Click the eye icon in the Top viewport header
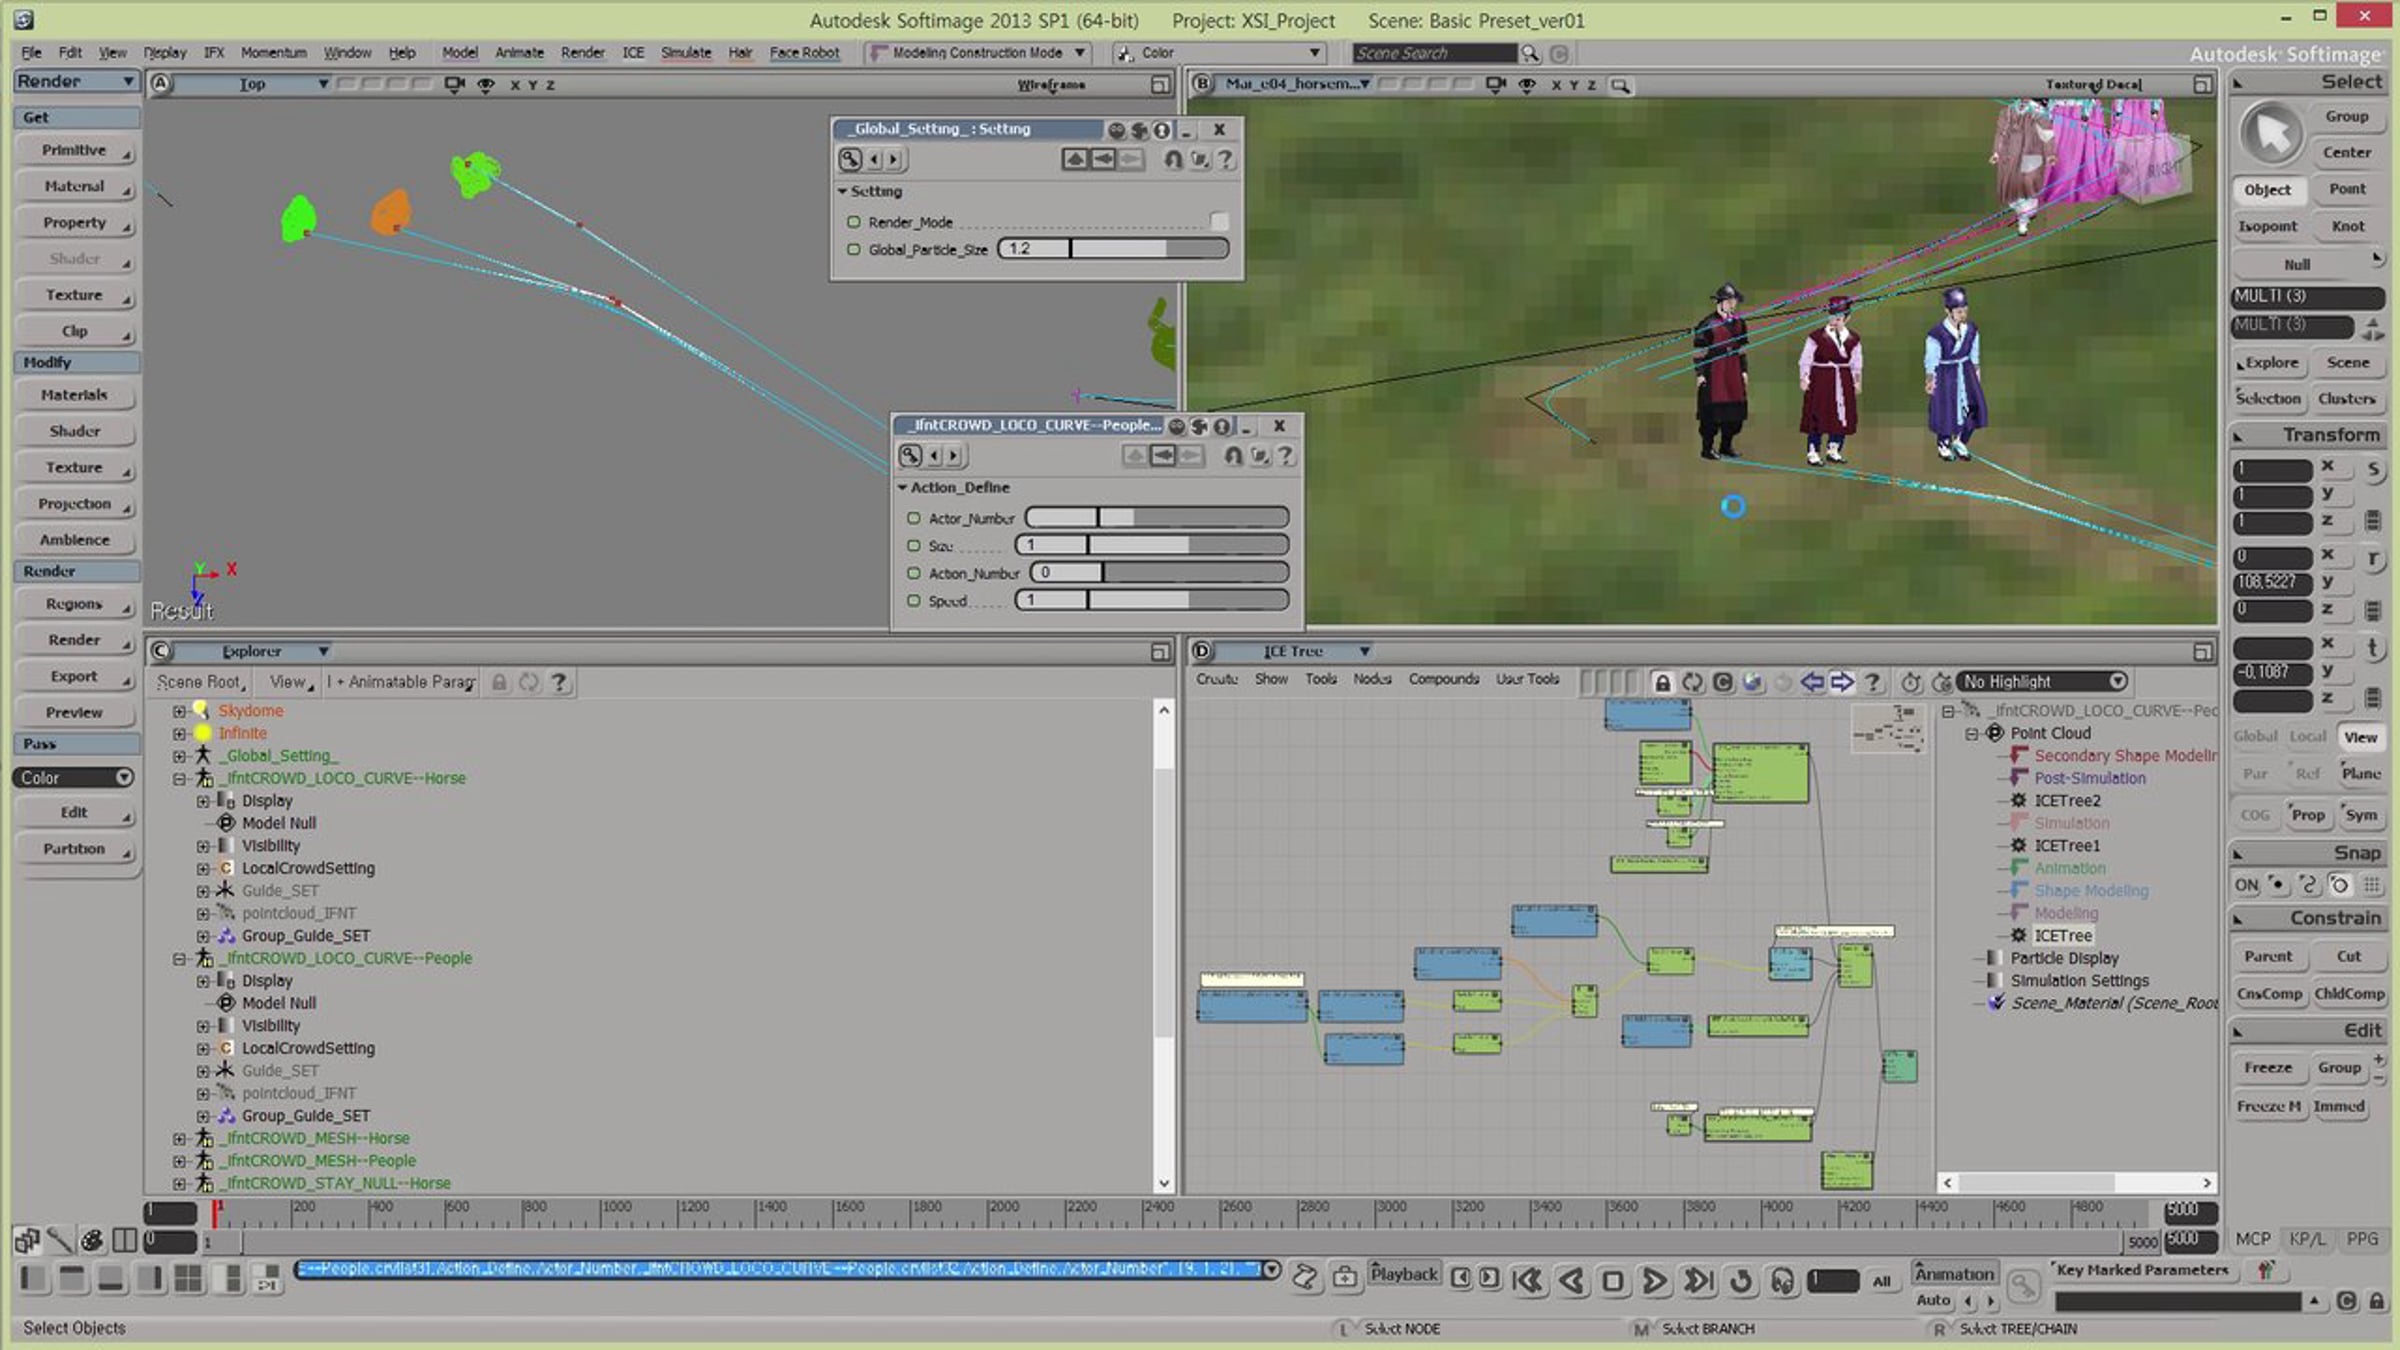2400x1350 pixels. (486, 85)
